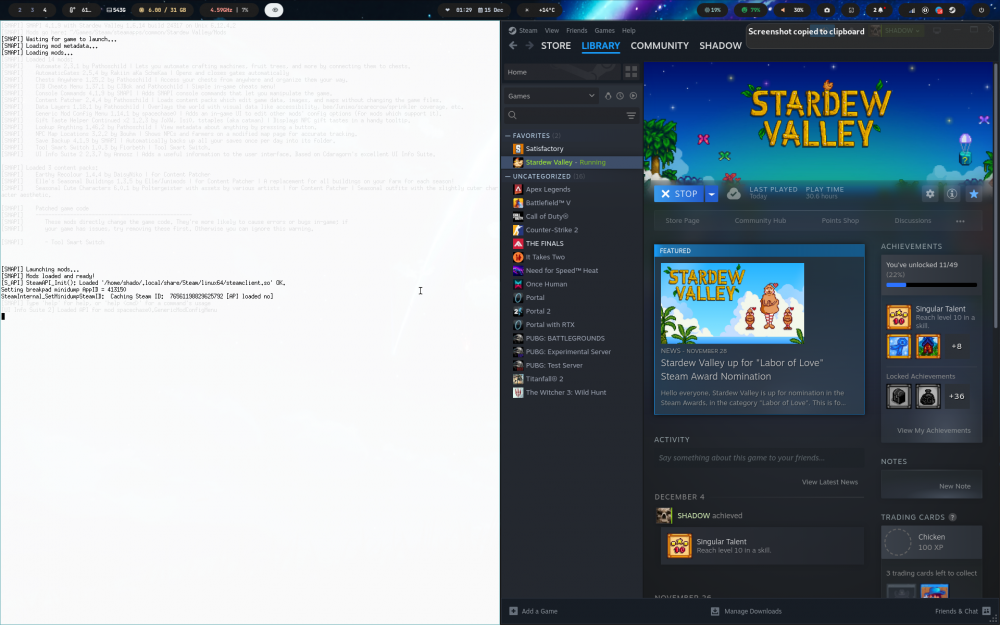The image size is (1000, 625).
Task: Switch library to grid collections view
Action: pyautogui.click(x=631, y=71)
